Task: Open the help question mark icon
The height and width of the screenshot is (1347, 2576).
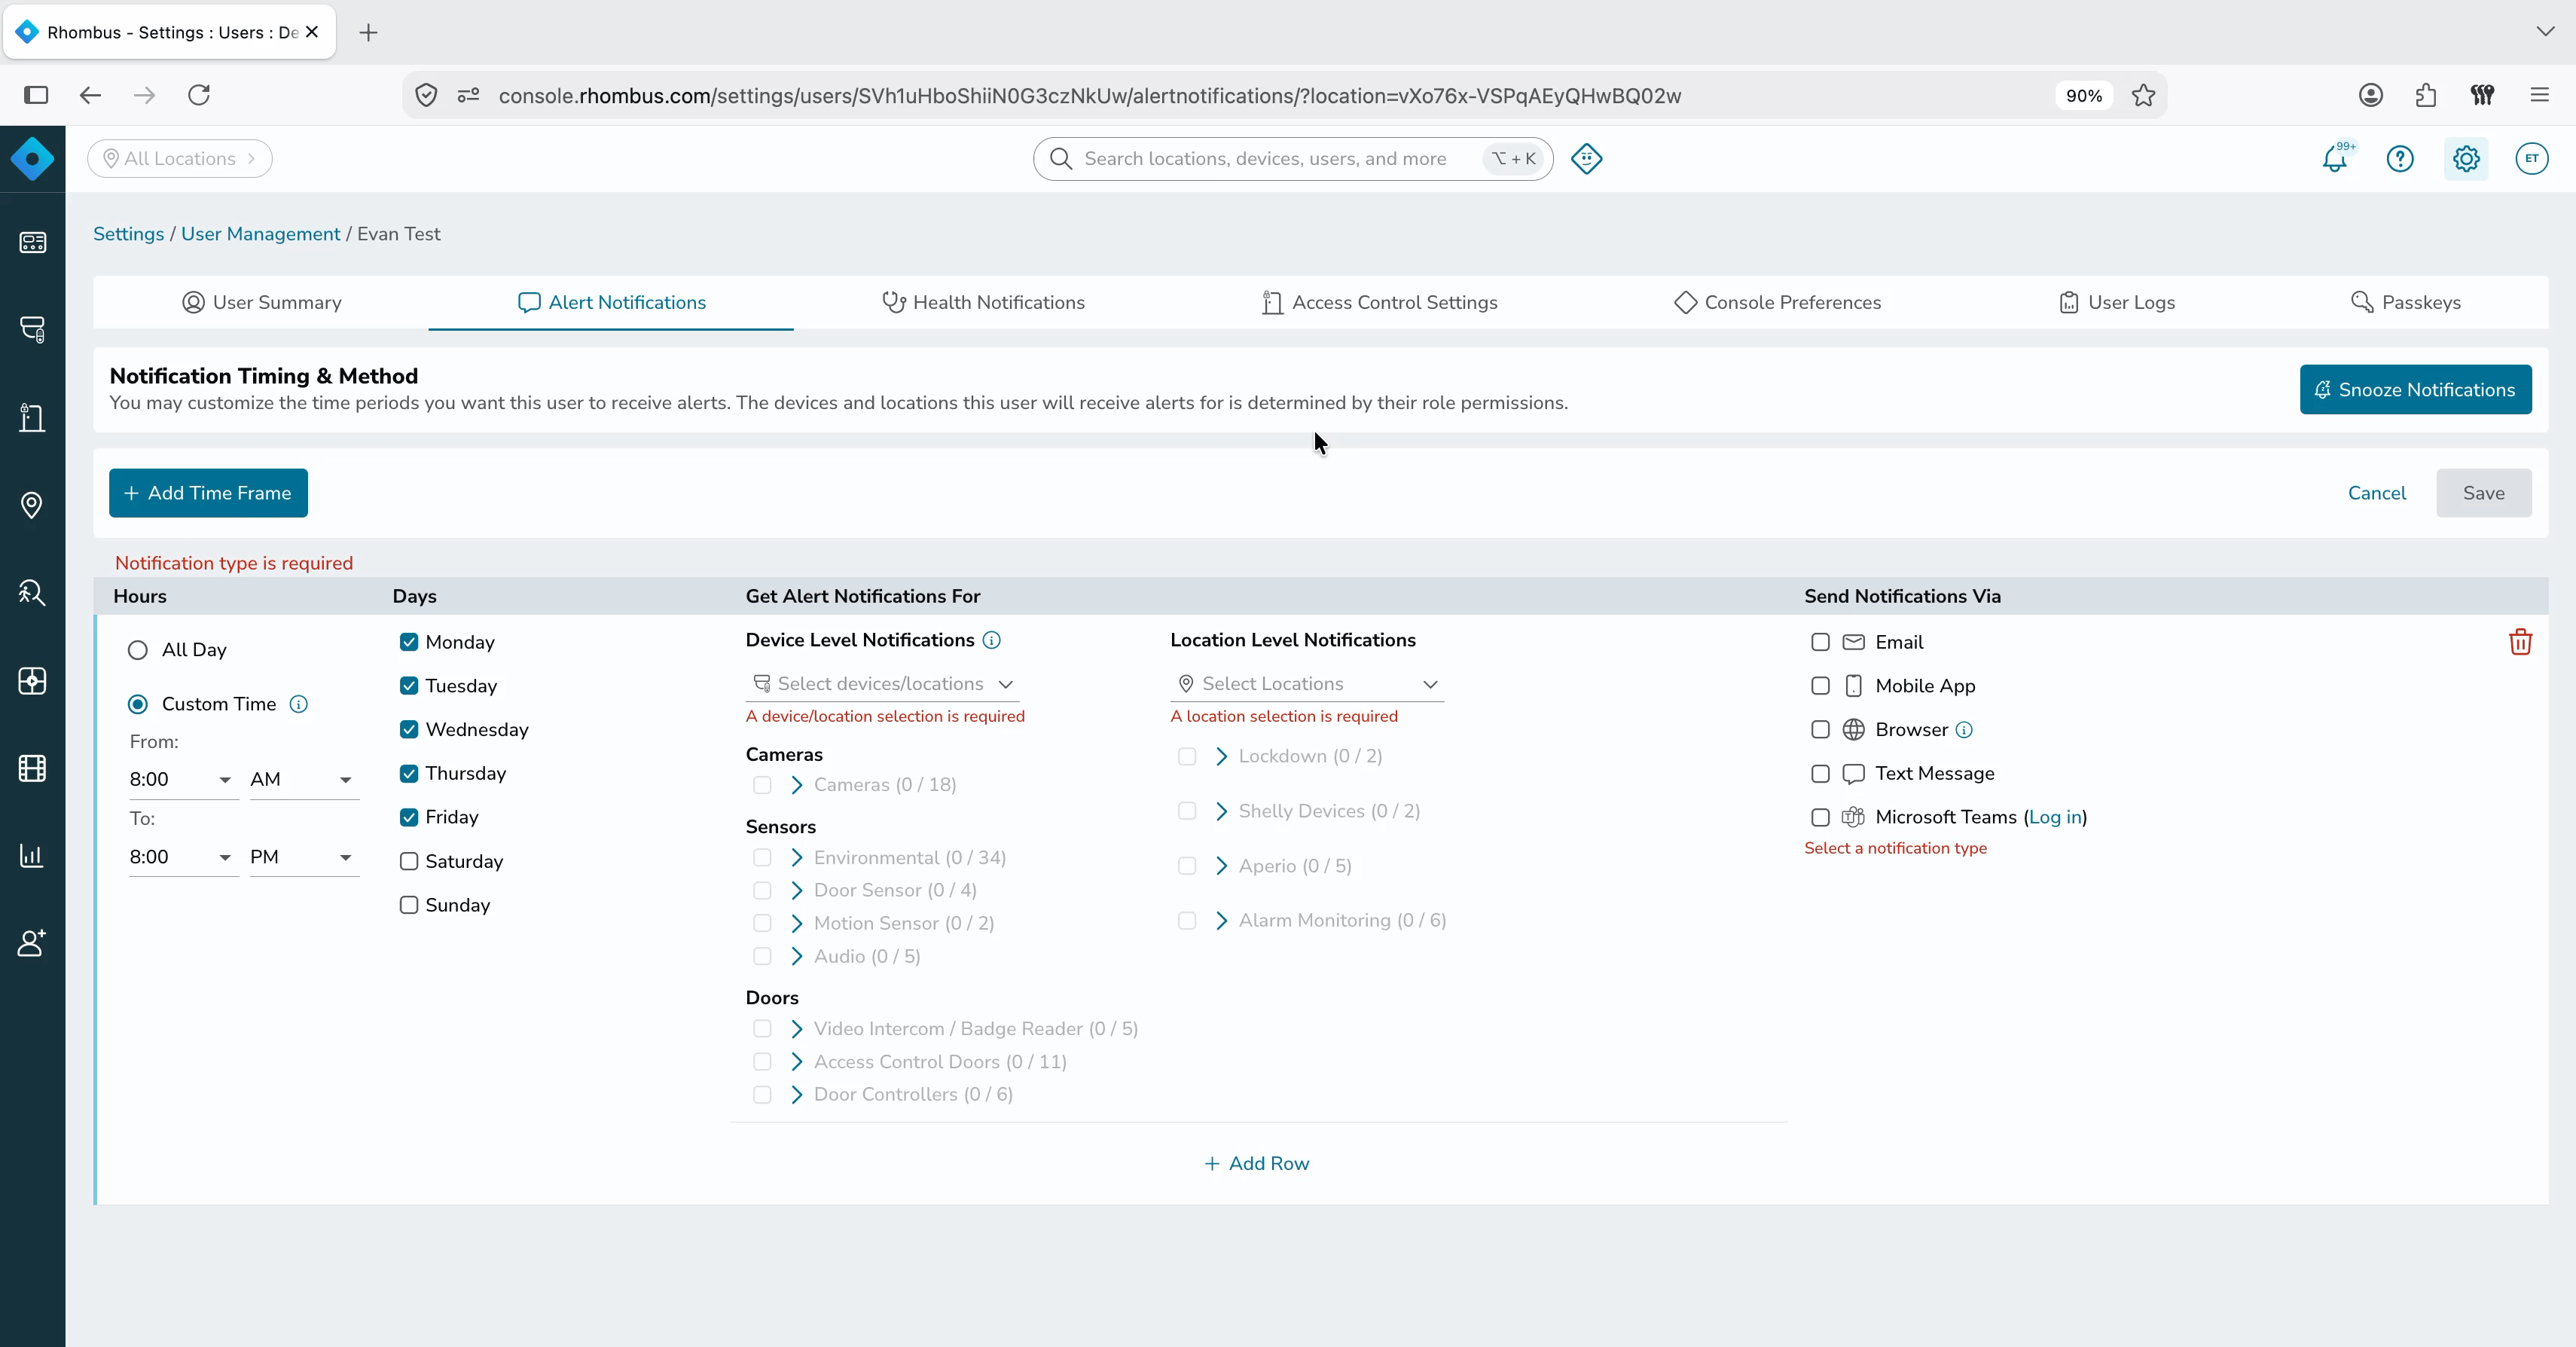Action: (x=2400, y=159)
